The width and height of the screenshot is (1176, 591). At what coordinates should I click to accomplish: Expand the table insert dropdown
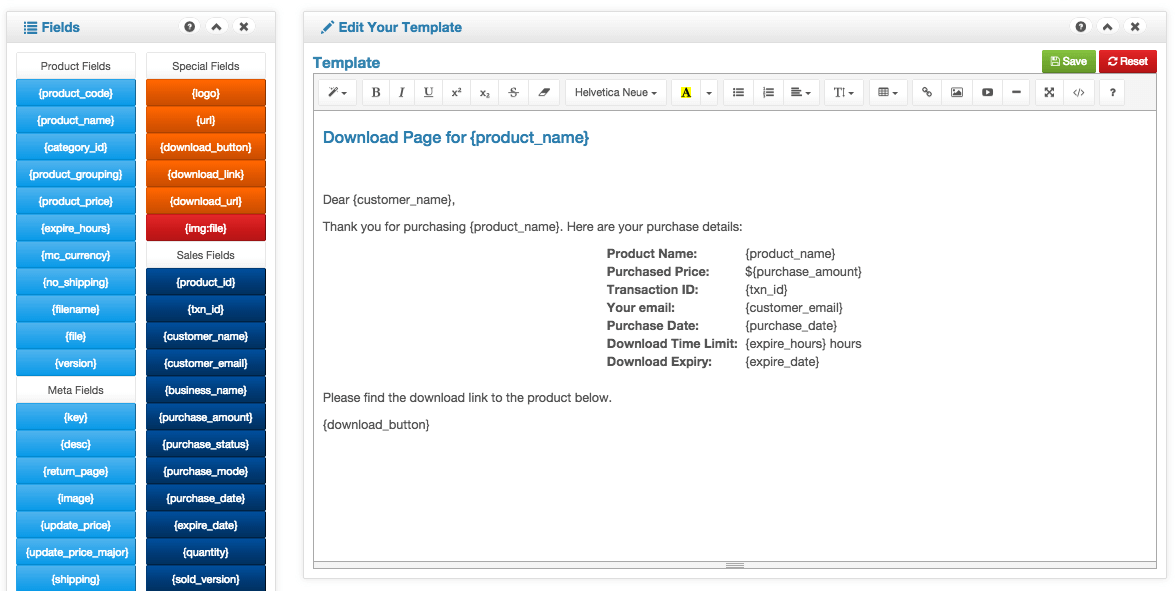(887, 92)
